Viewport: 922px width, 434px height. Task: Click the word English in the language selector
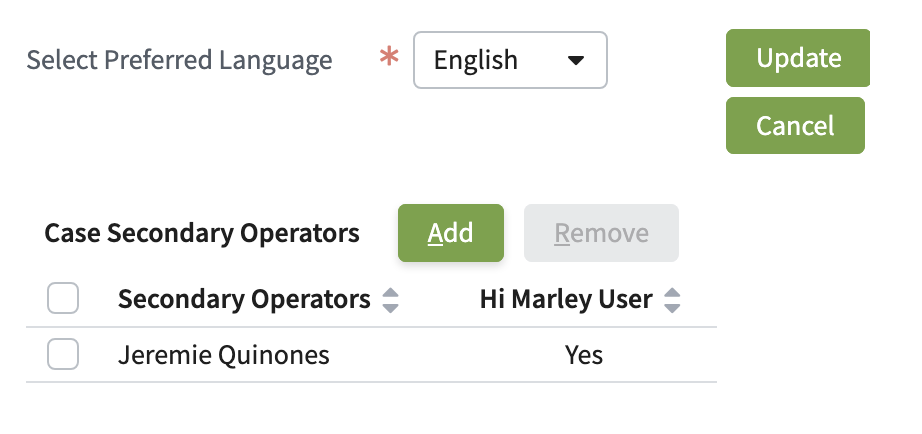click(476, 60)
